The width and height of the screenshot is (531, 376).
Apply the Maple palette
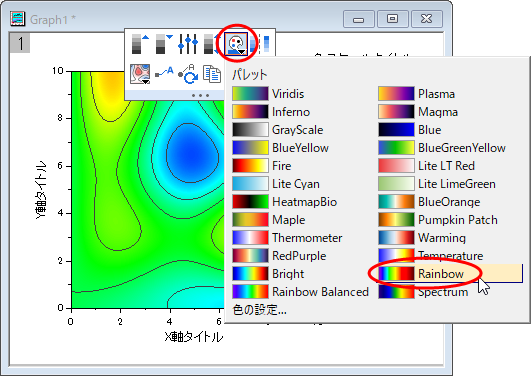click(x=269, y=220)
